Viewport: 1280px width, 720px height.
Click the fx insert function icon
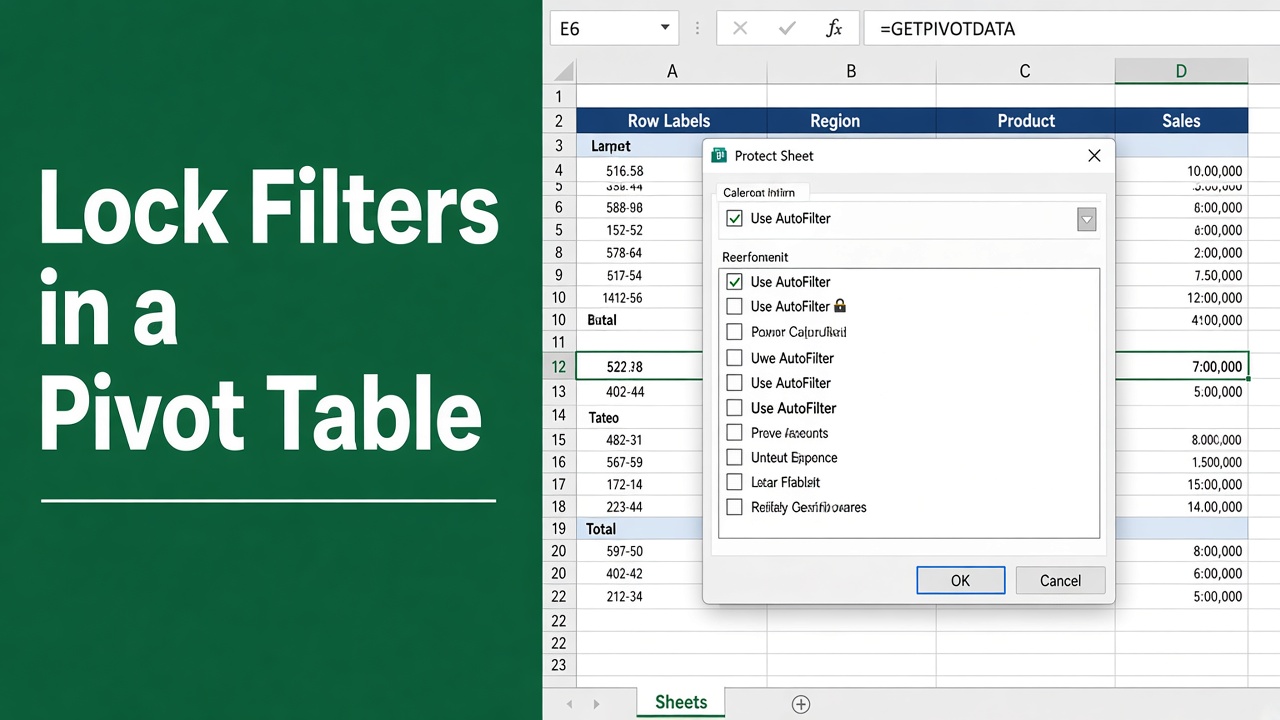tap(834, 29)
